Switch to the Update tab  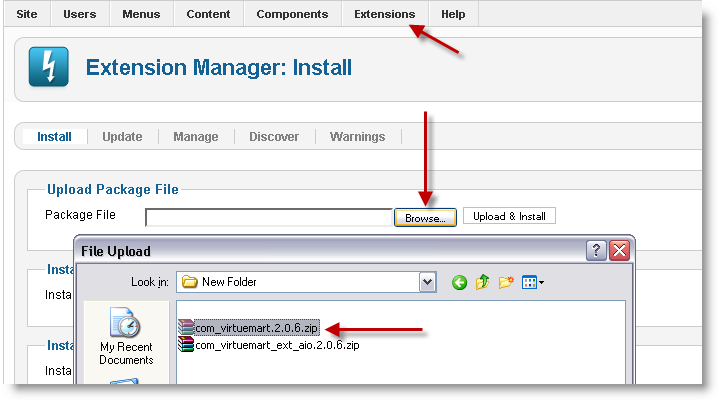pyautogui.click(x=122, y=137)
